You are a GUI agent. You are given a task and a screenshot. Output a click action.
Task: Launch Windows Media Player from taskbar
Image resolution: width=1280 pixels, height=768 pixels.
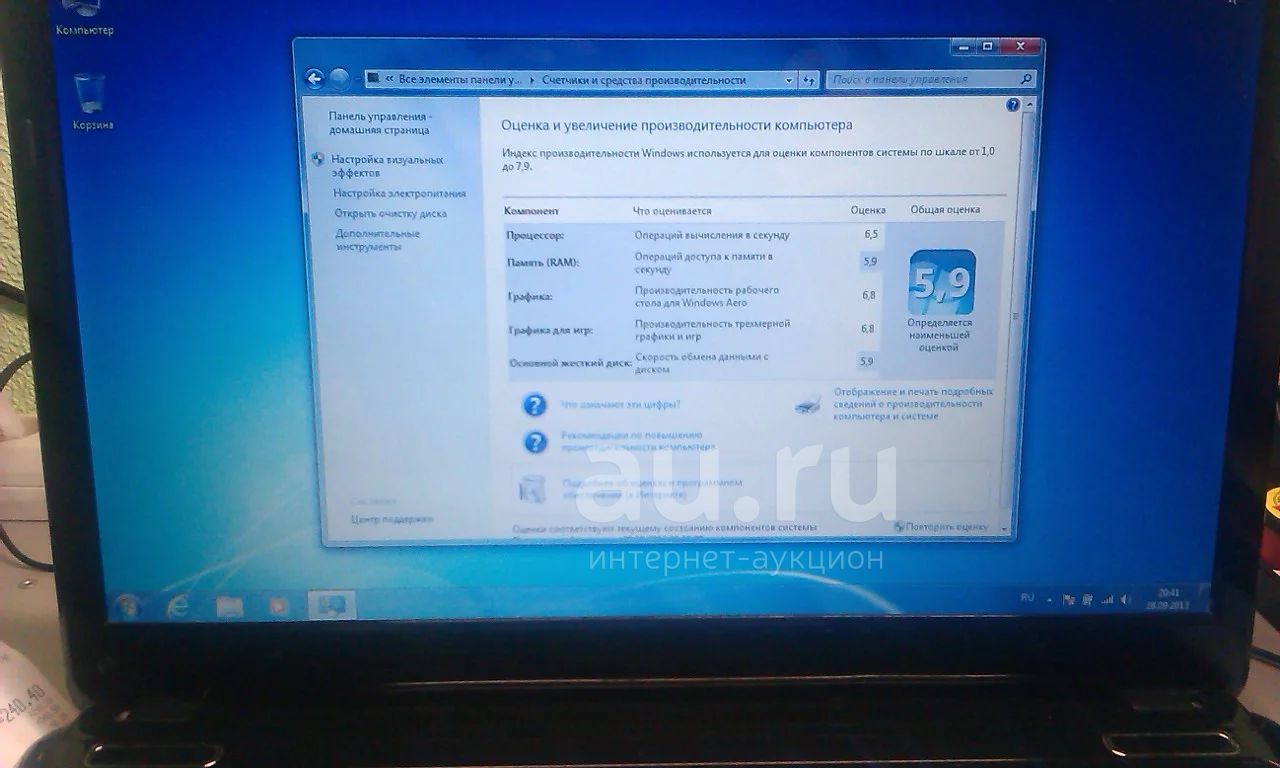279,606
